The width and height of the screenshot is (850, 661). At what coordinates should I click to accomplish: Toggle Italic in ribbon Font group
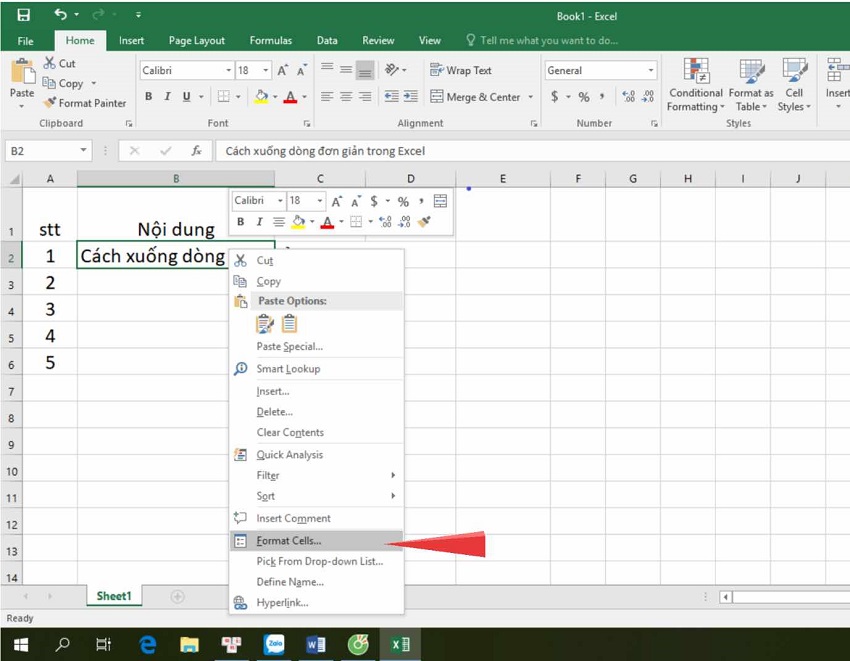pos(167,97)
